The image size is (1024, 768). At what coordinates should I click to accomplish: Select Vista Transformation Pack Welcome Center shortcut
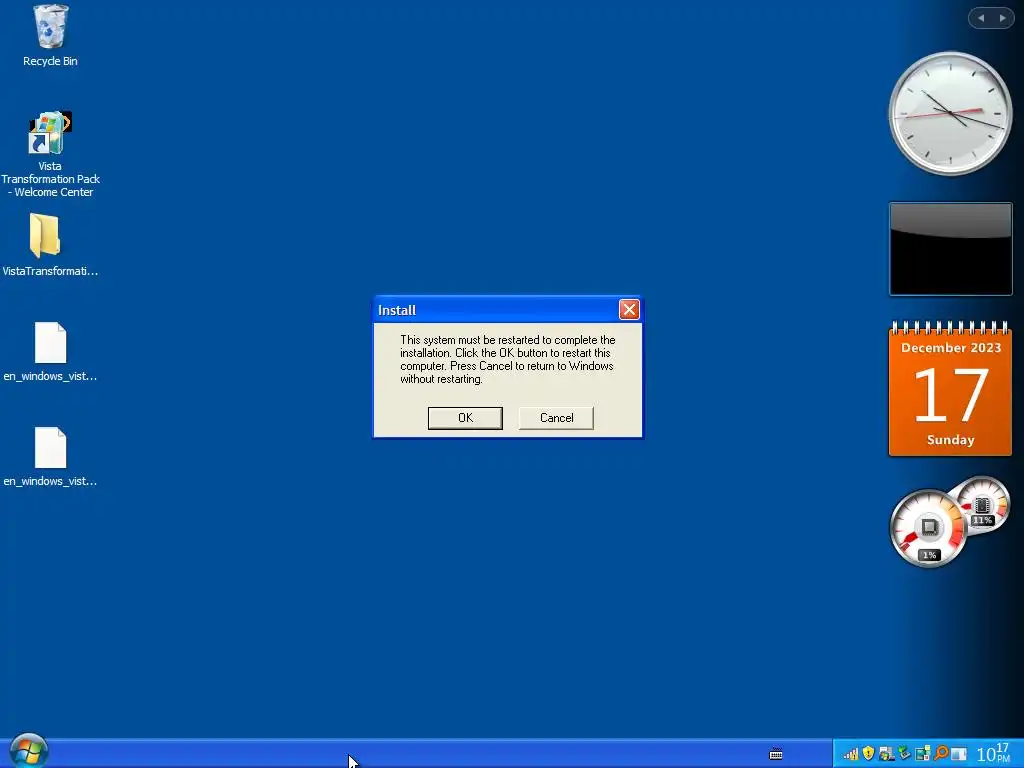coord(50,154)
